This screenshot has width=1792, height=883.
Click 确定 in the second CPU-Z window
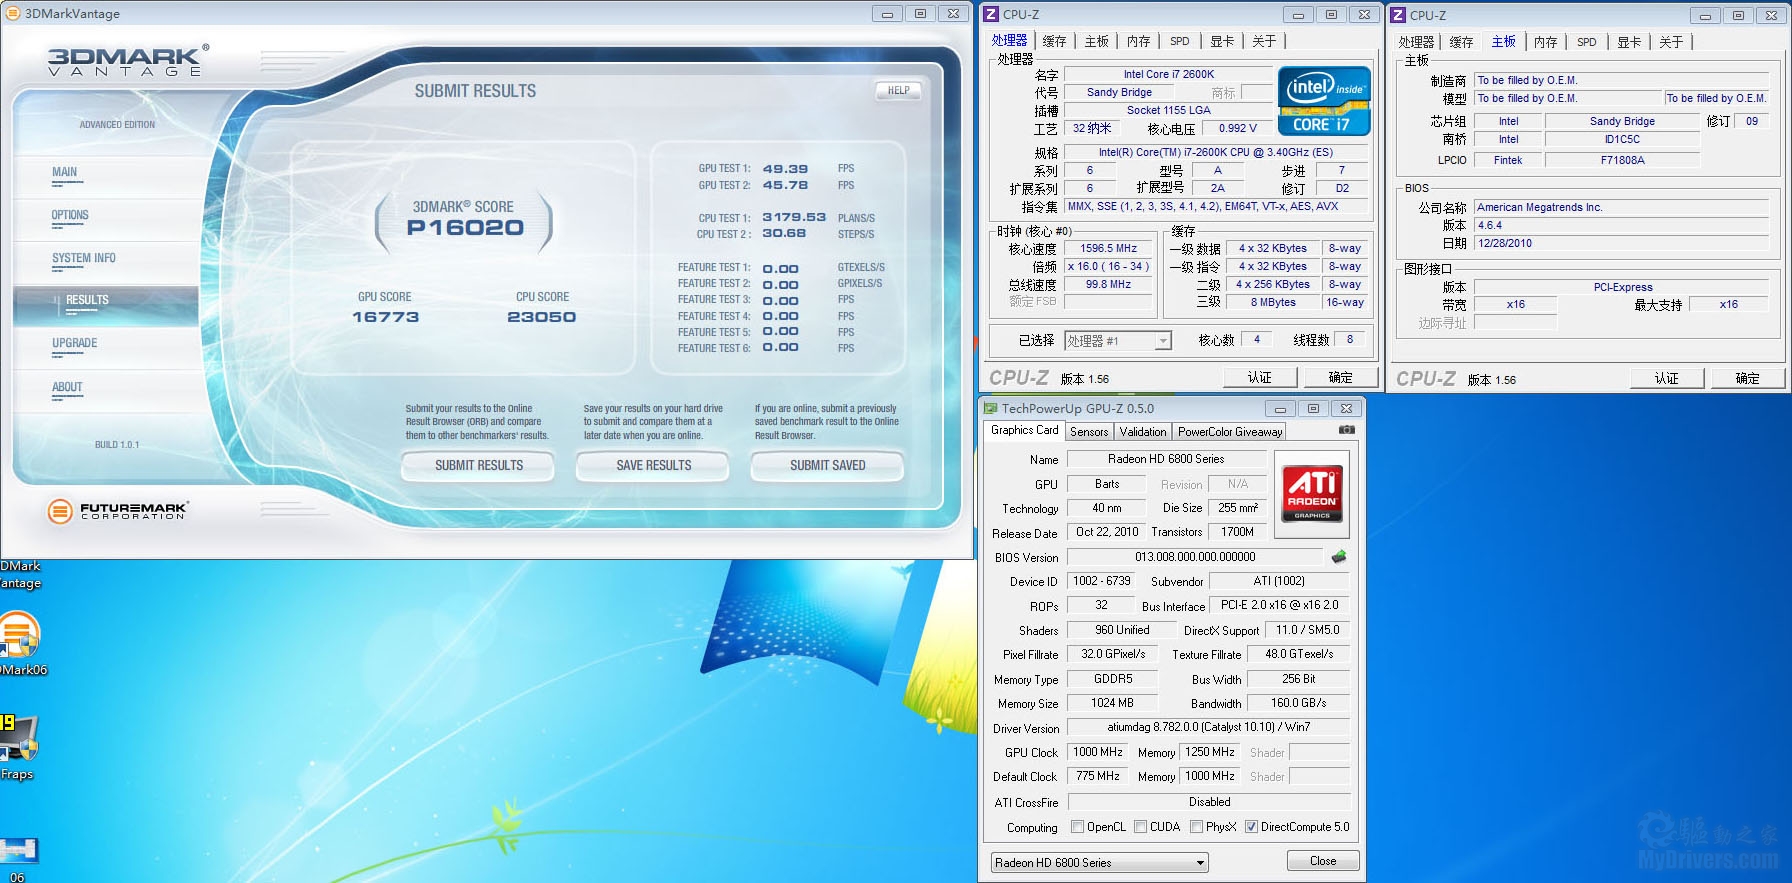[1747, 378]
